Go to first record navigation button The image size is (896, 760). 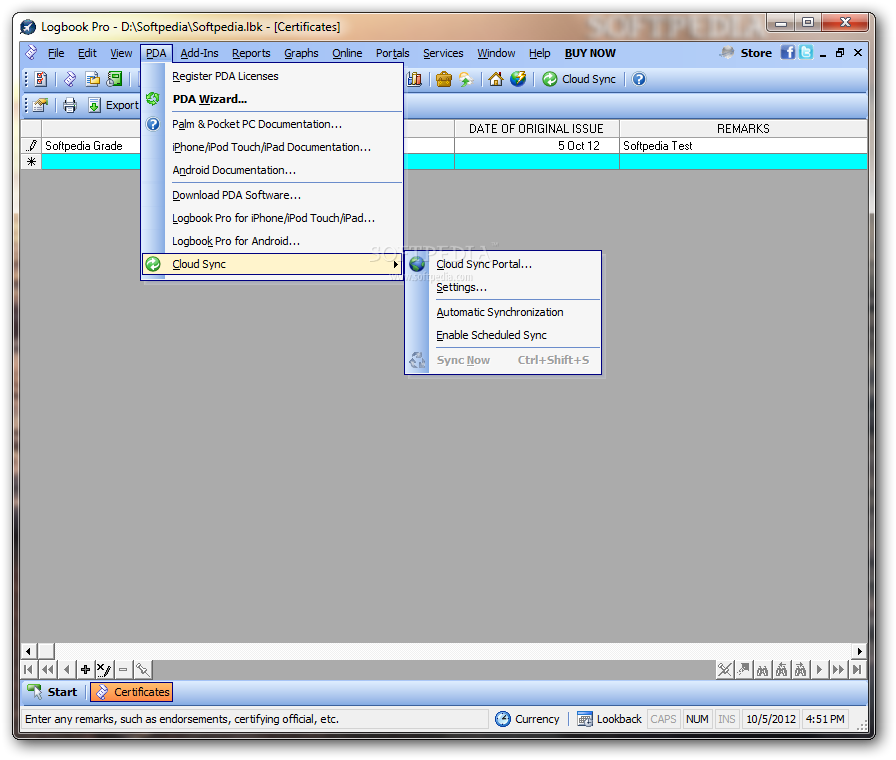point(29,669)
